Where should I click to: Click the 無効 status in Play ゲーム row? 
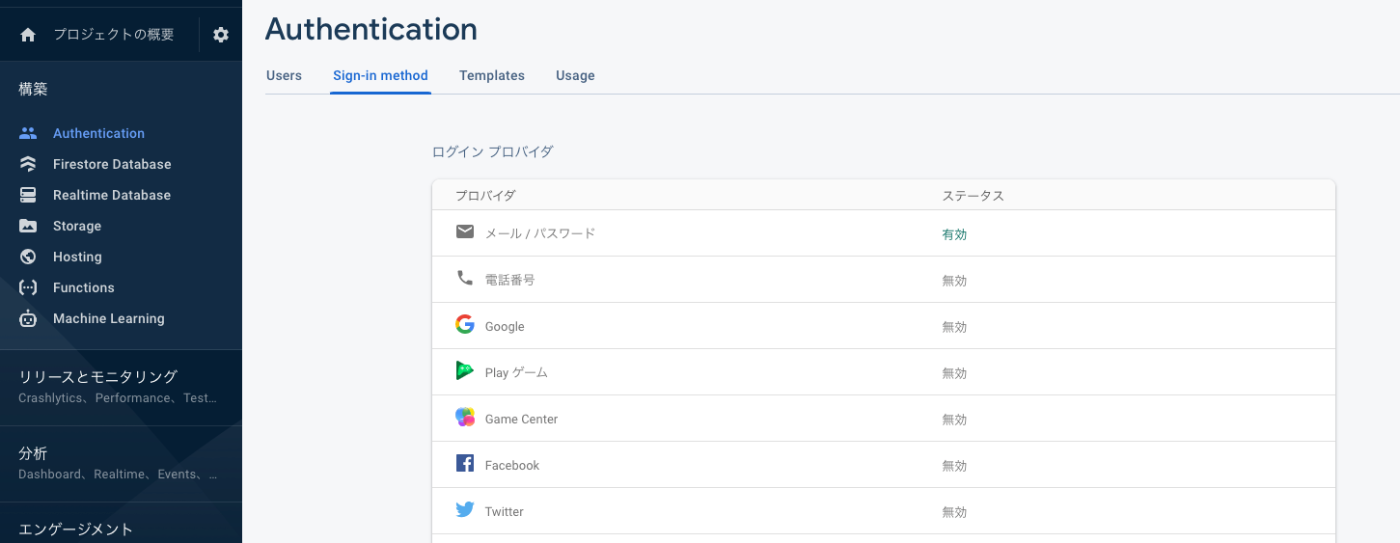(954, 373)
